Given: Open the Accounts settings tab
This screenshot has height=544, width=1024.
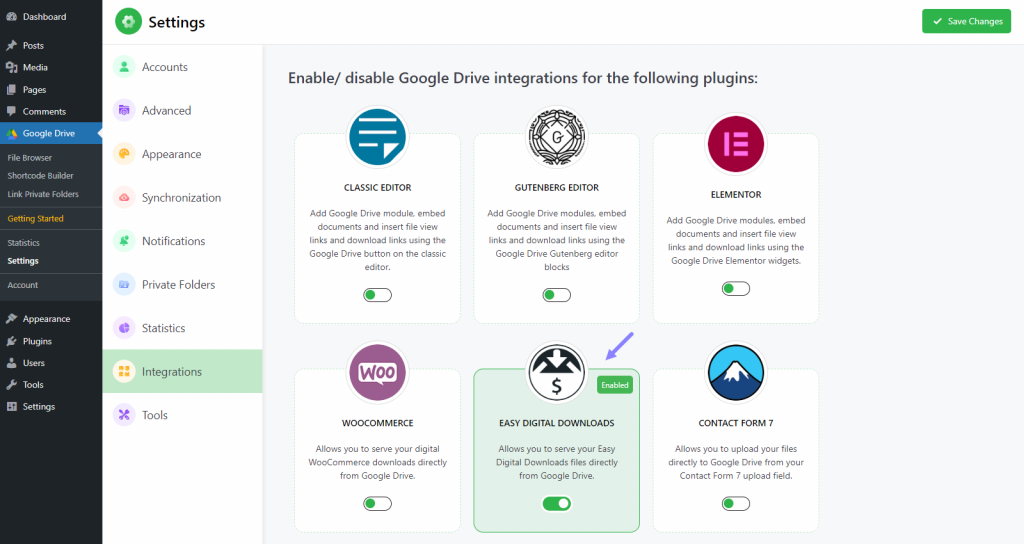Looking at the screenshot, I should click(182, 67).
